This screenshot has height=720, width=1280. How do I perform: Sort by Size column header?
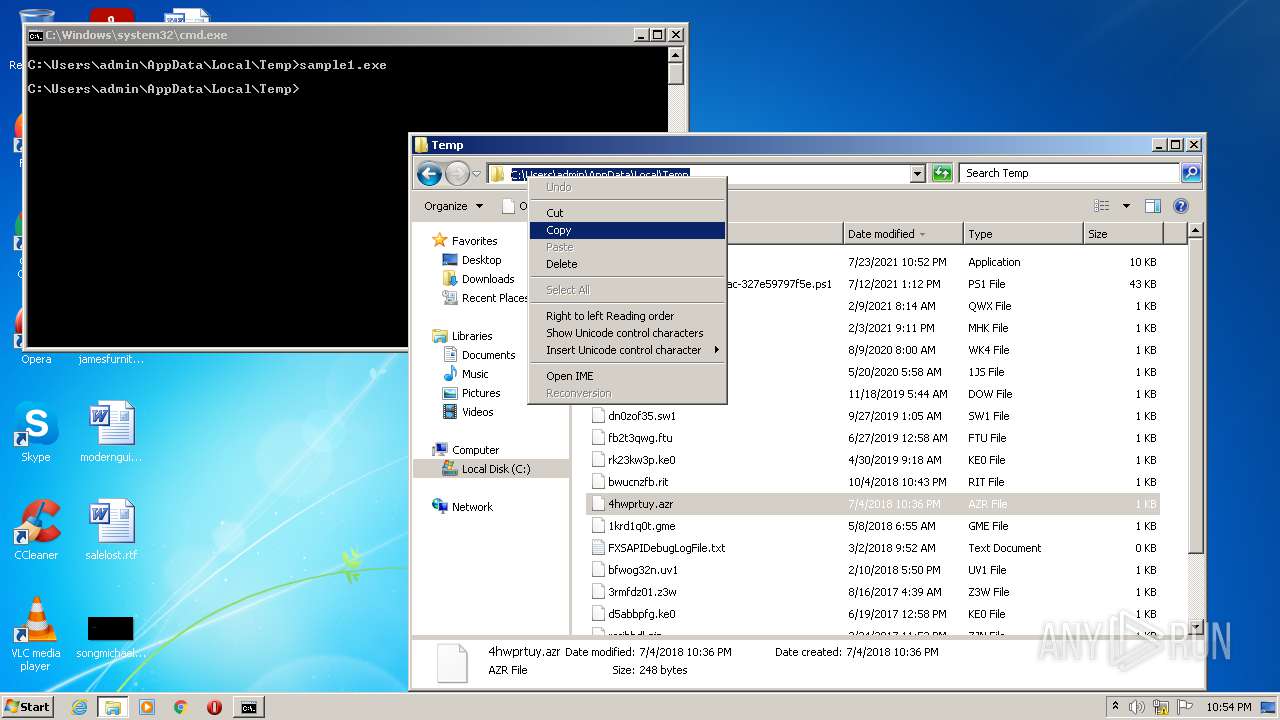click(1123, 234)
